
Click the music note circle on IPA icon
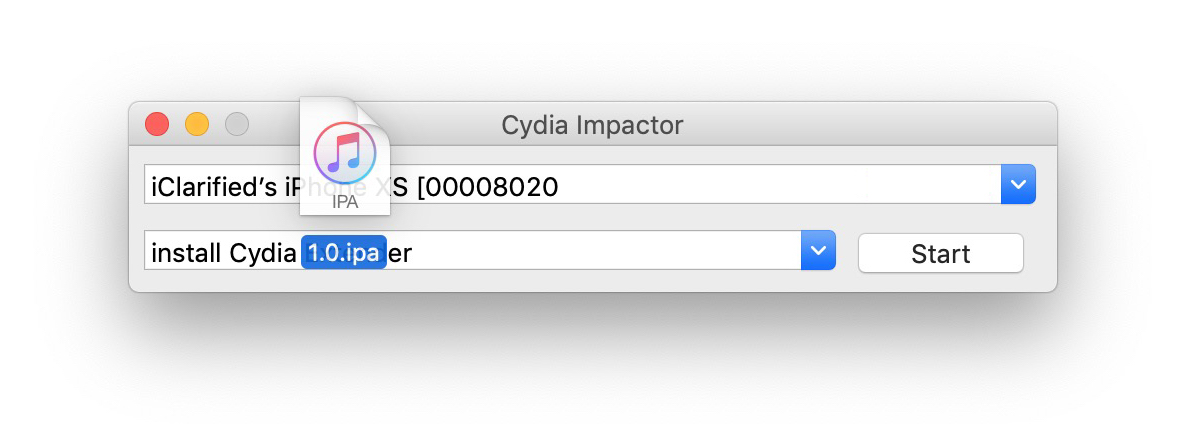coord(344,151)
